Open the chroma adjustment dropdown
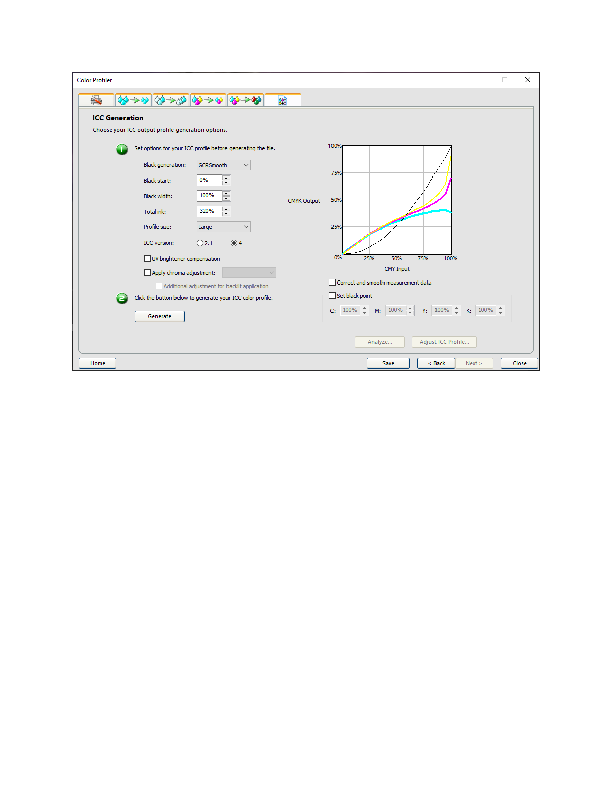This screenshot has height=792, width=612. [x=249, y=273]
